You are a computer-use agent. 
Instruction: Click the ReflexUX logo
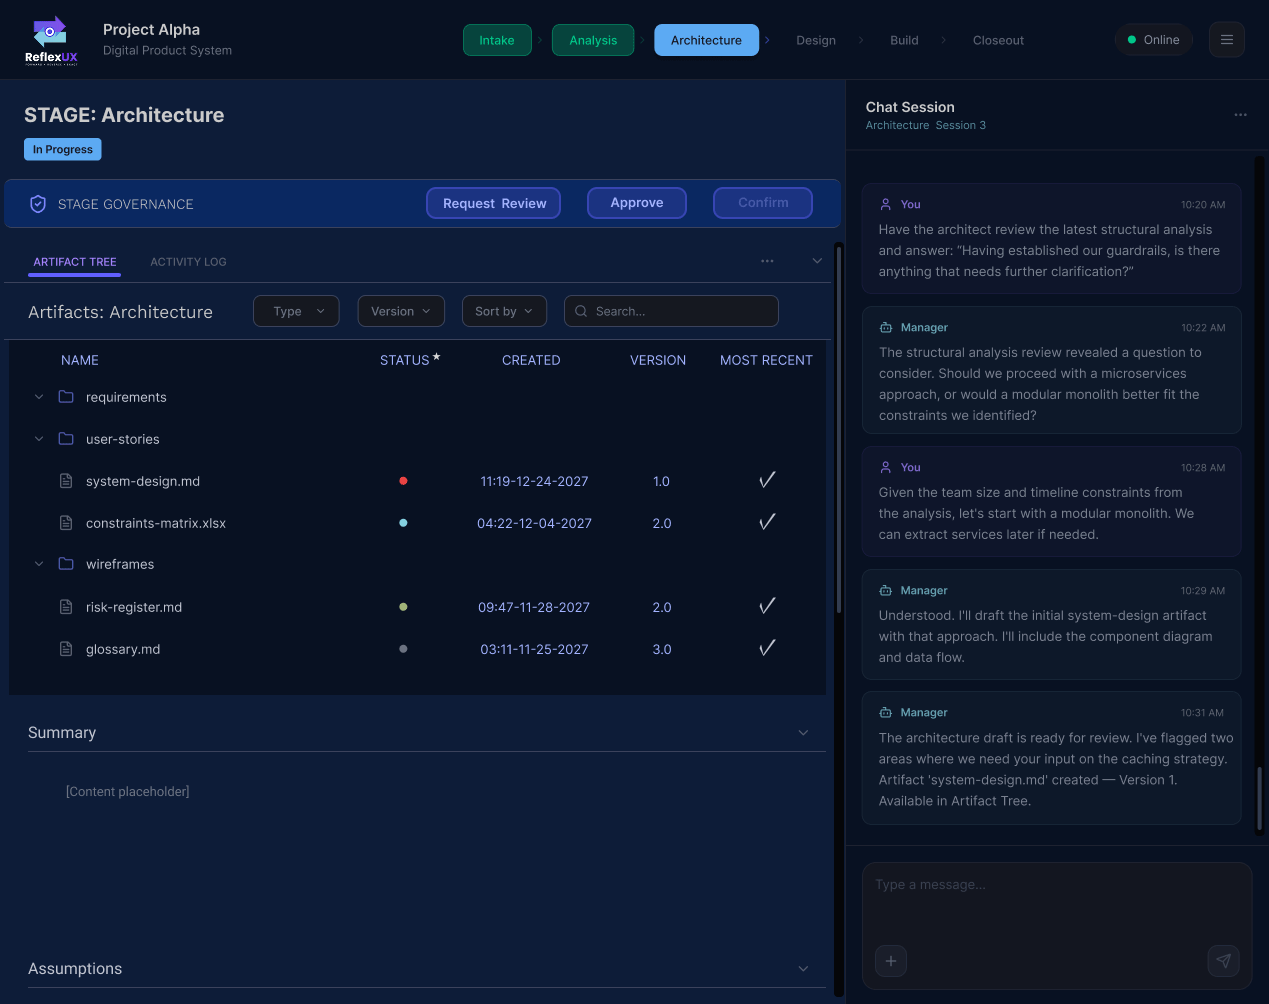pyautogui.click(x=51, y=40)
